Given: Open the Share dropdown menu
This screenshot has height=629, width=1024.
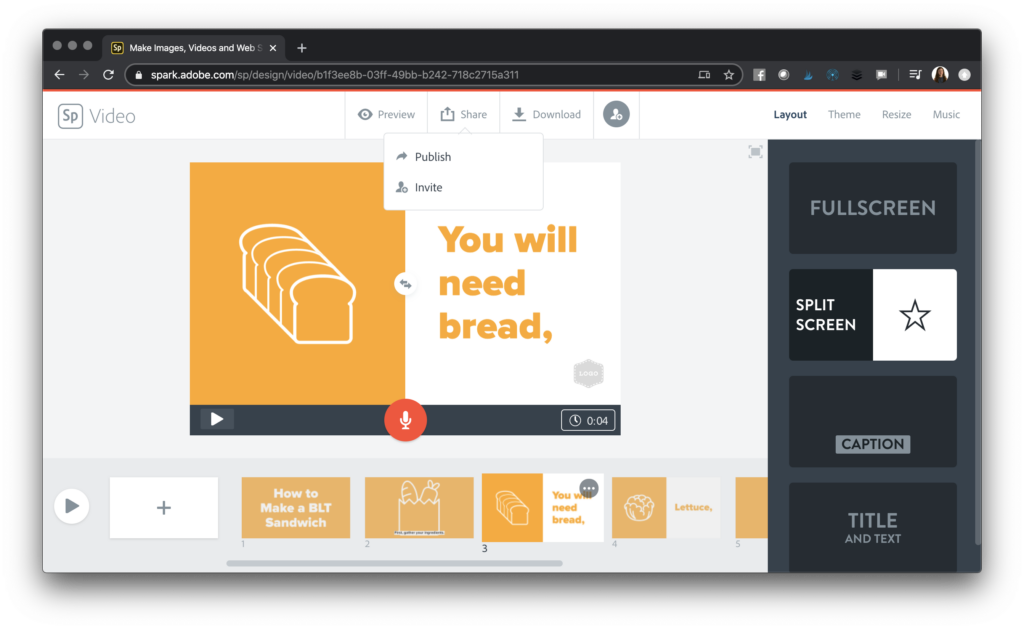Looking at the screenshot, I should 463,114.
